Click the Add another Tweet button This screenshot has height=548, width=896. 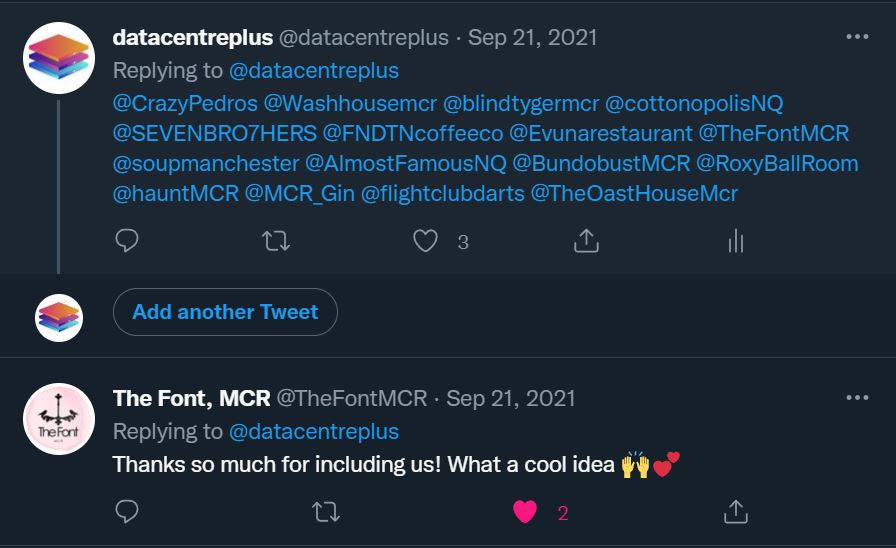tap(225, 312)
